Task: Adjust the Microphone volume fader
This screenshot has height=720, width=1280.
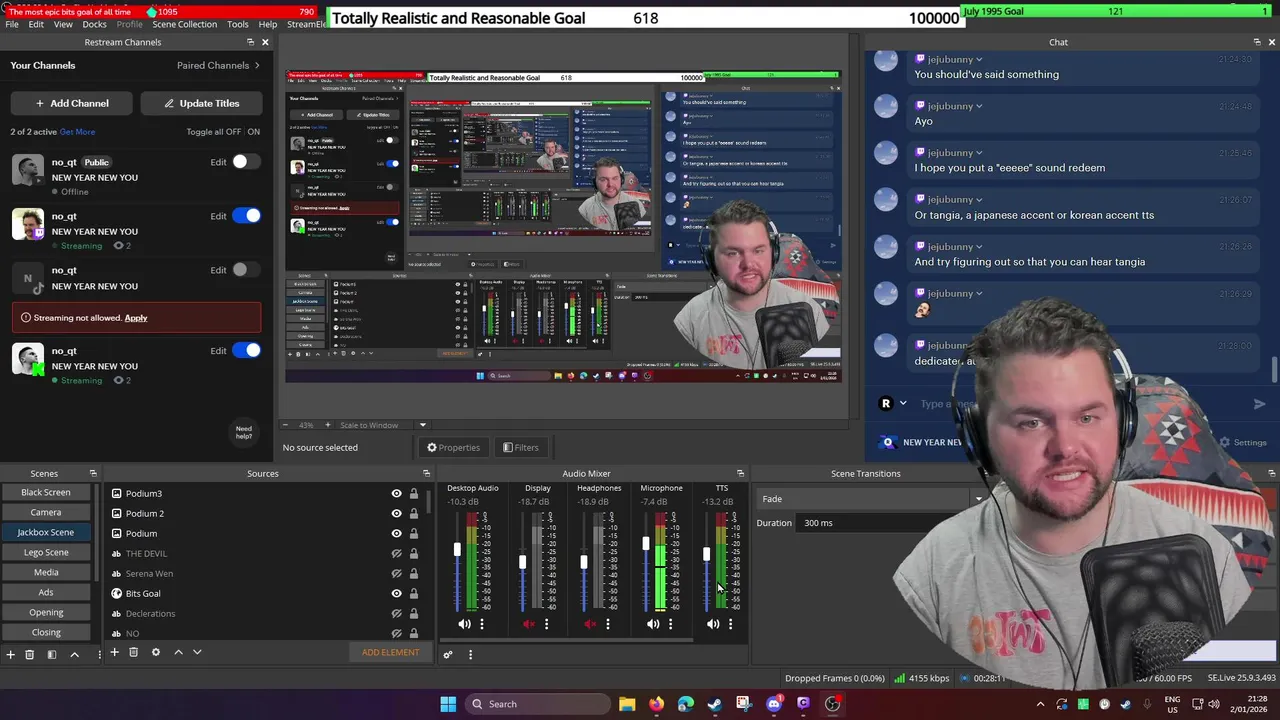Action: [x=646, y=545]
